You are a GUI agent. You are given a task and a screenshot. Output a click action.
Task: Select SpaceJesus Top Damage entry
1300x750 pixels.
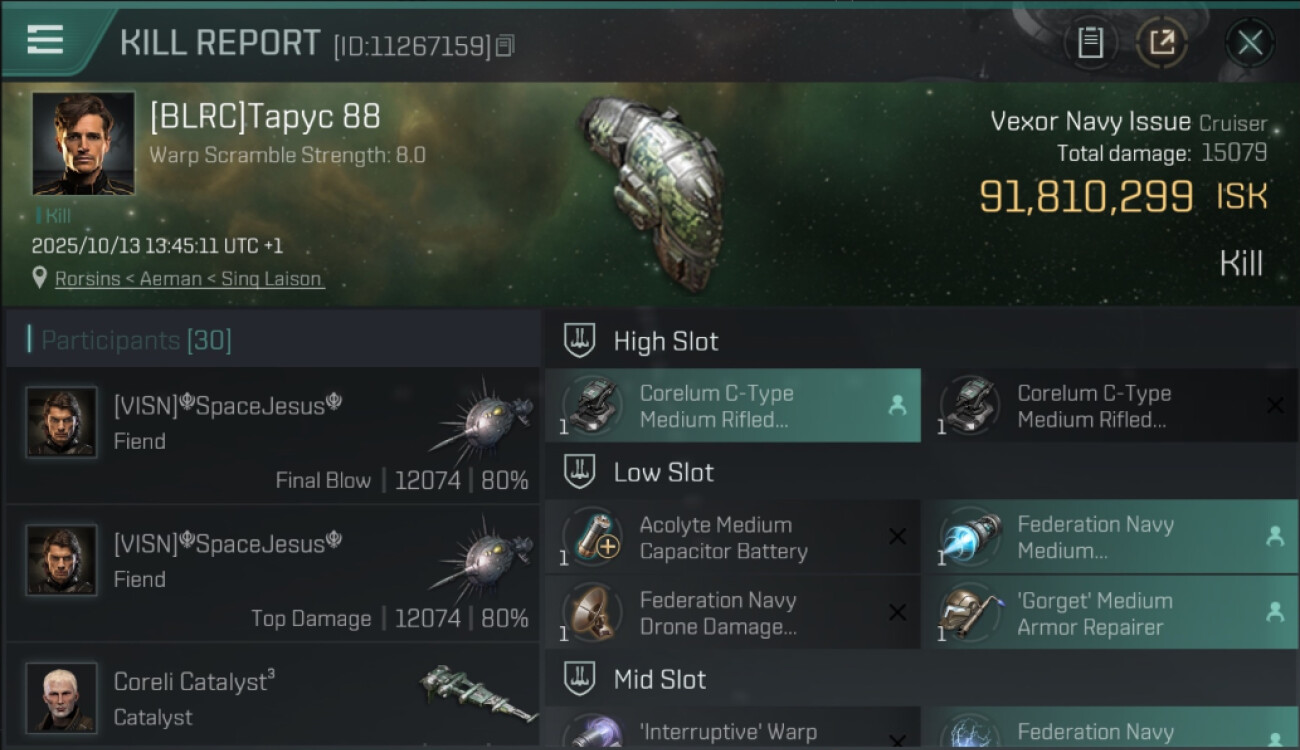click(272, 573)
